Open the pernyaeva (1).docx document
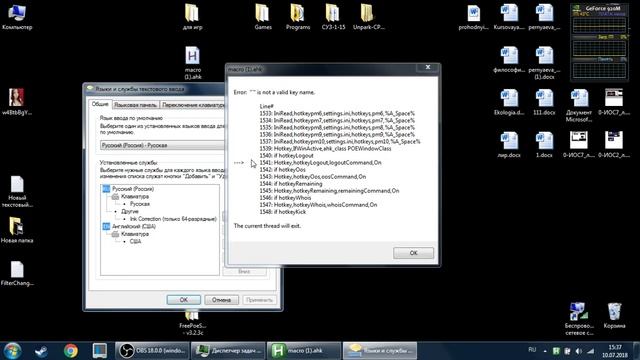This screenshot has width=640, height=360. point(544,63)
